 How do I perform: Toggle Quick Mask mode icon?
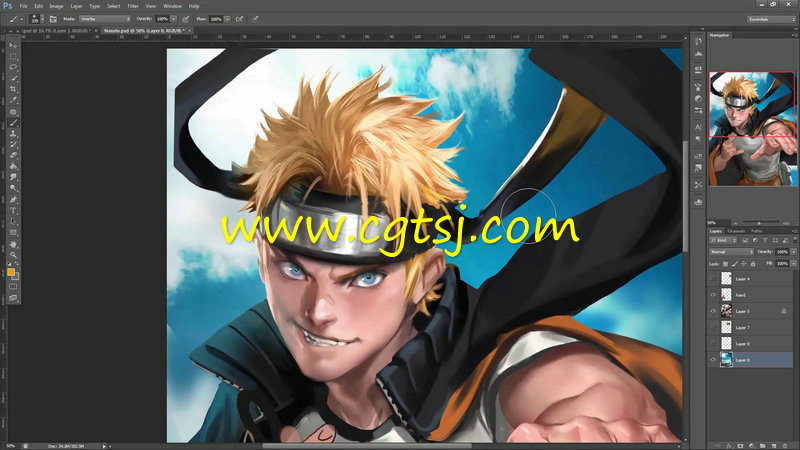coord(13,287)
